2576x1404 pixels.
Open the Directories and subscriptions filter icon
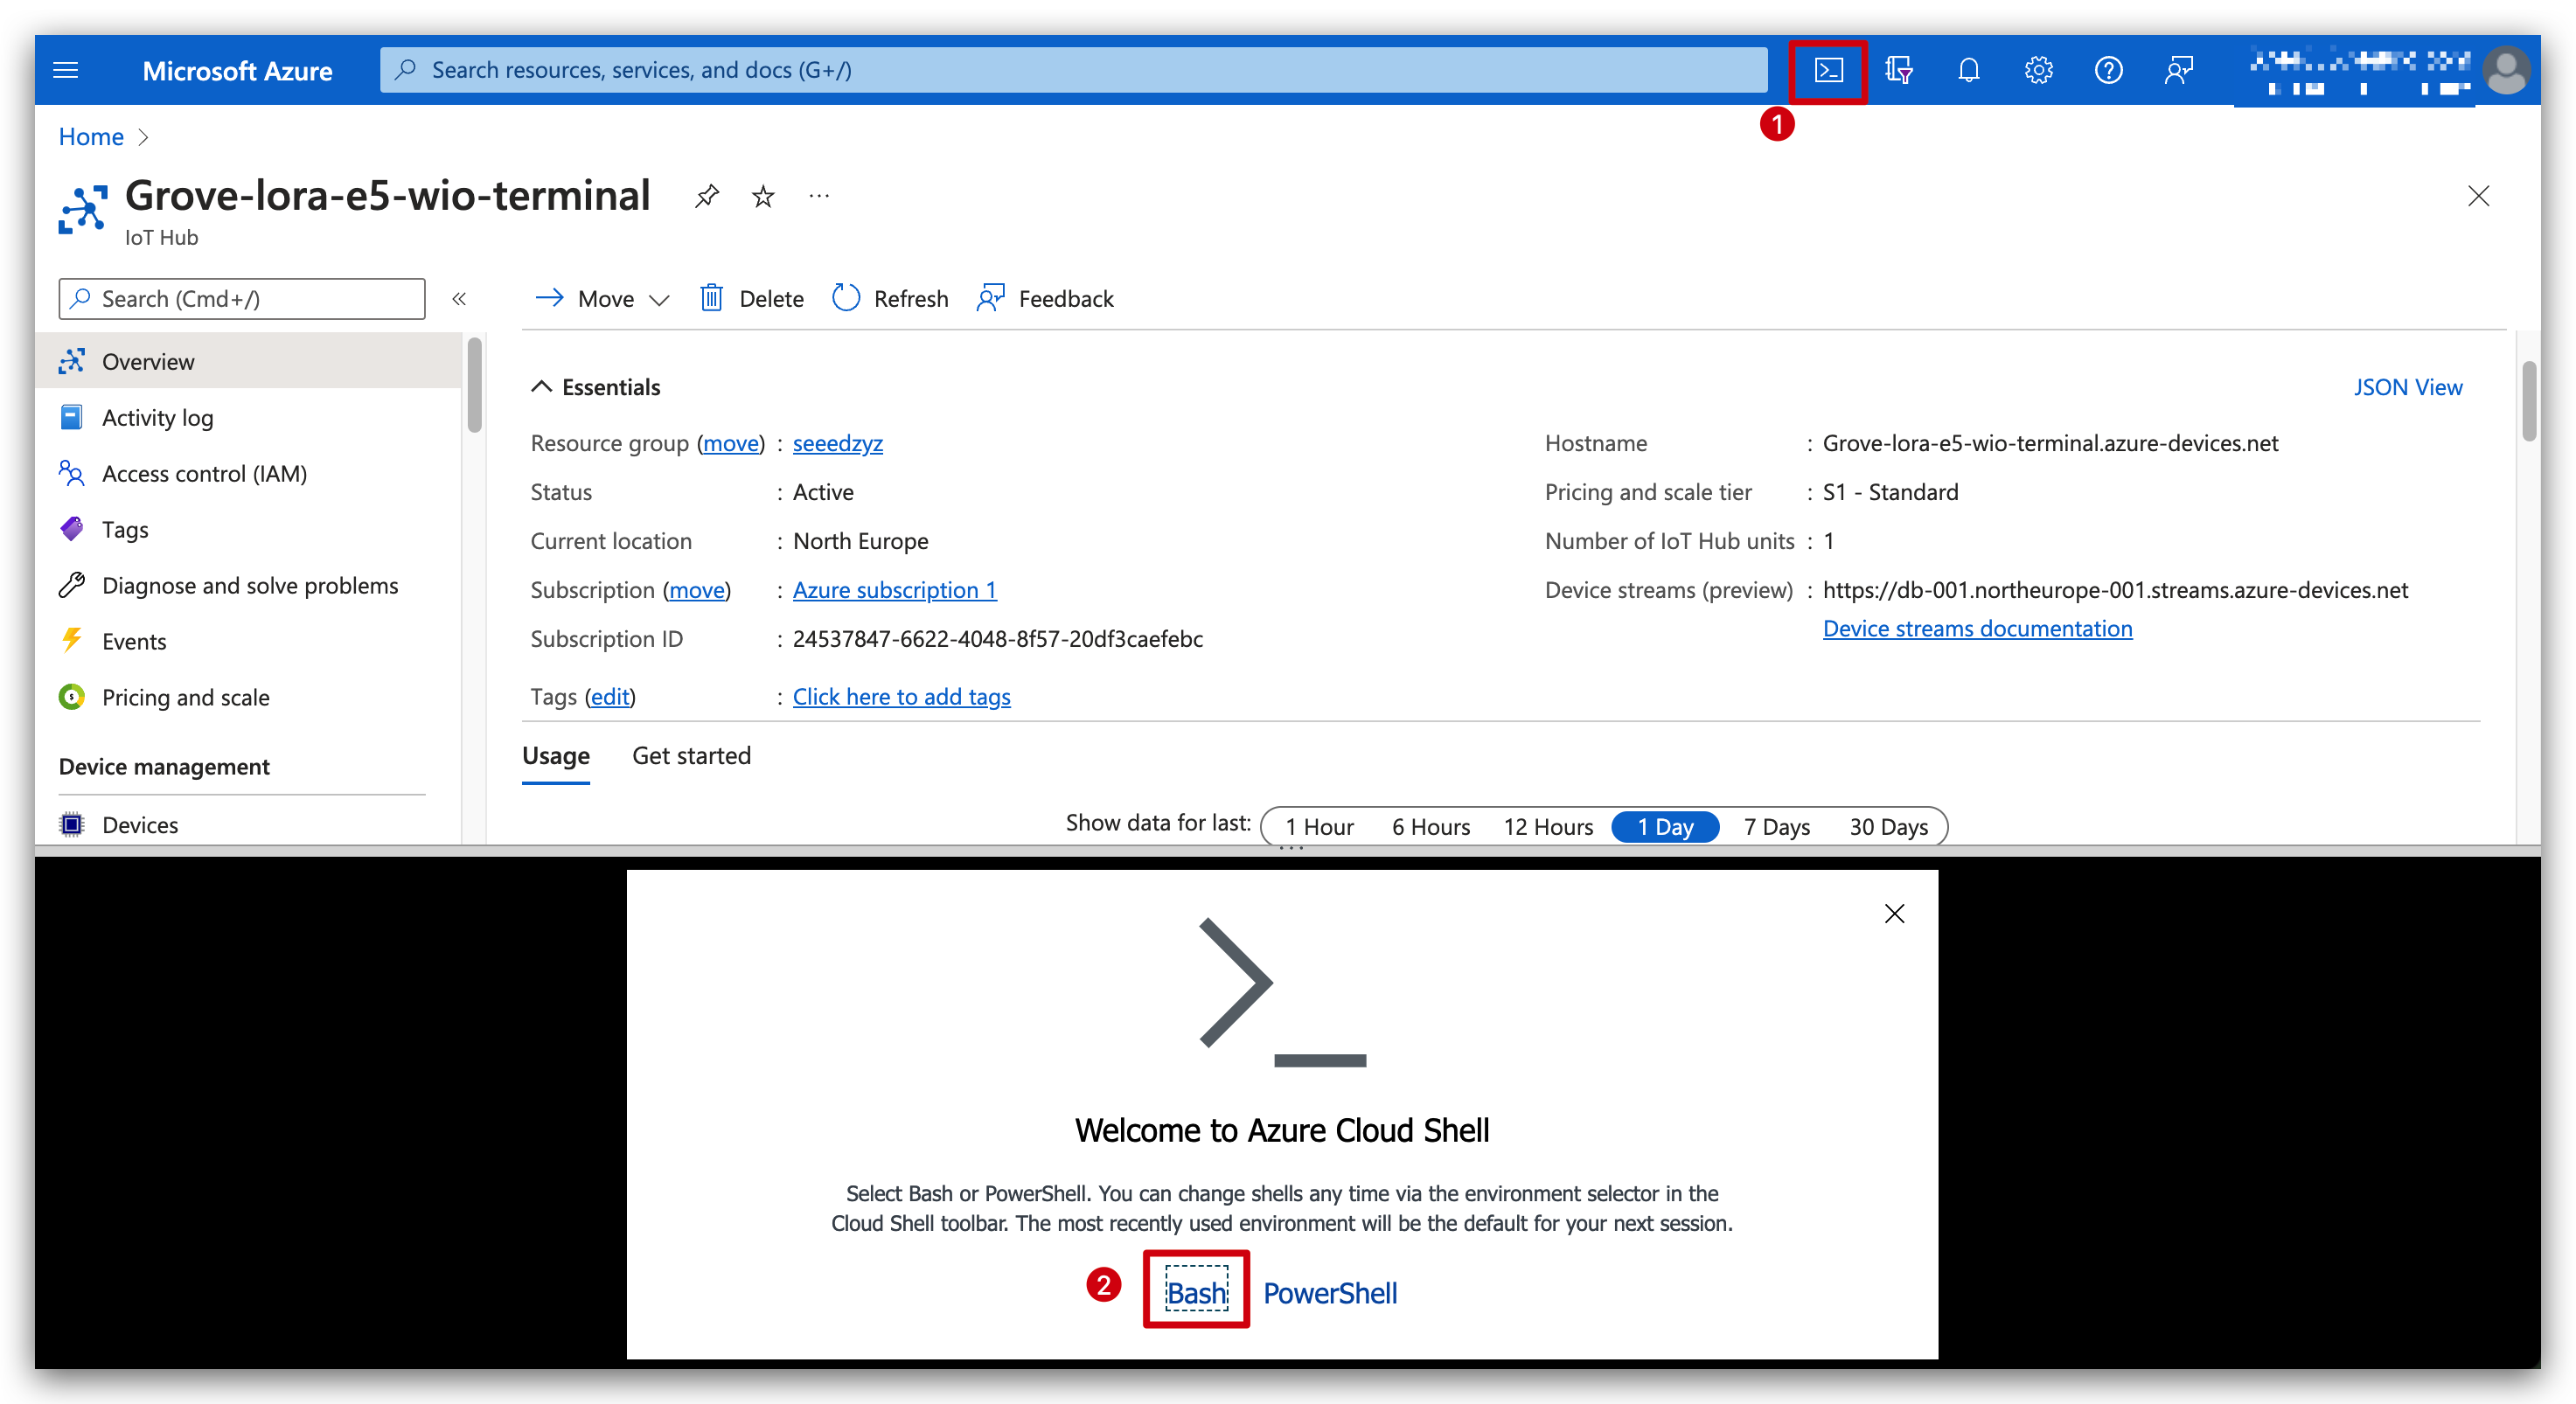click(1898, 70)
